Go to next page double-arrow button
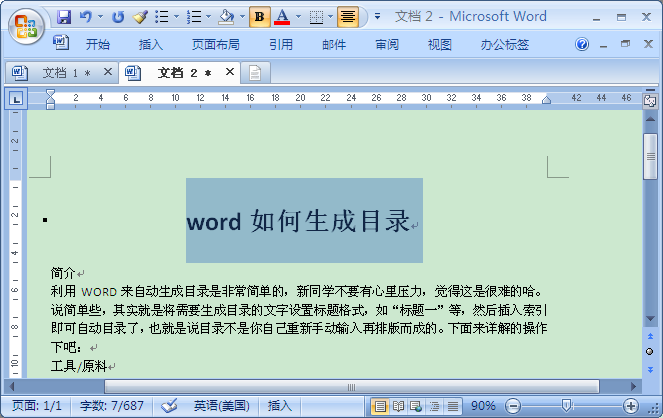Screen dimensions: 663x418 650,370
